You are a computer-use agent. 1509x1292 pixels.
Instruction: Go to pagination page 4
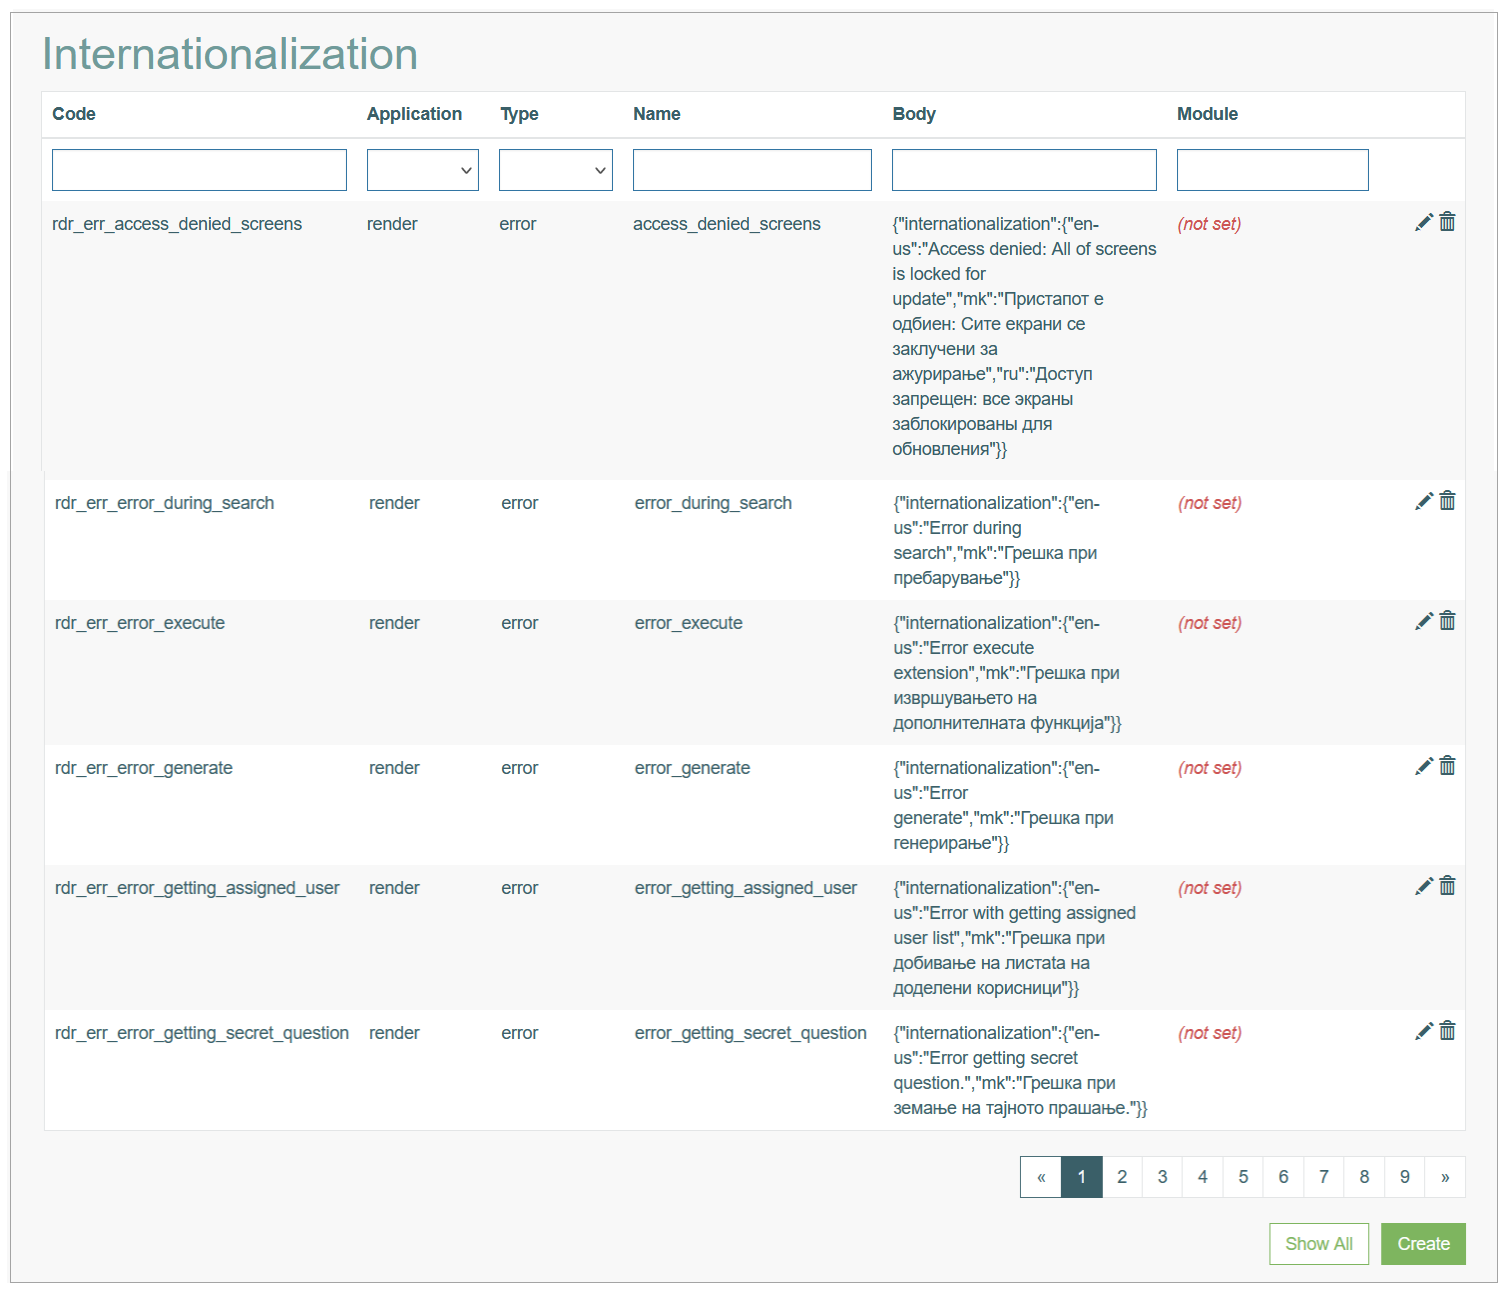point(1203,1177)
